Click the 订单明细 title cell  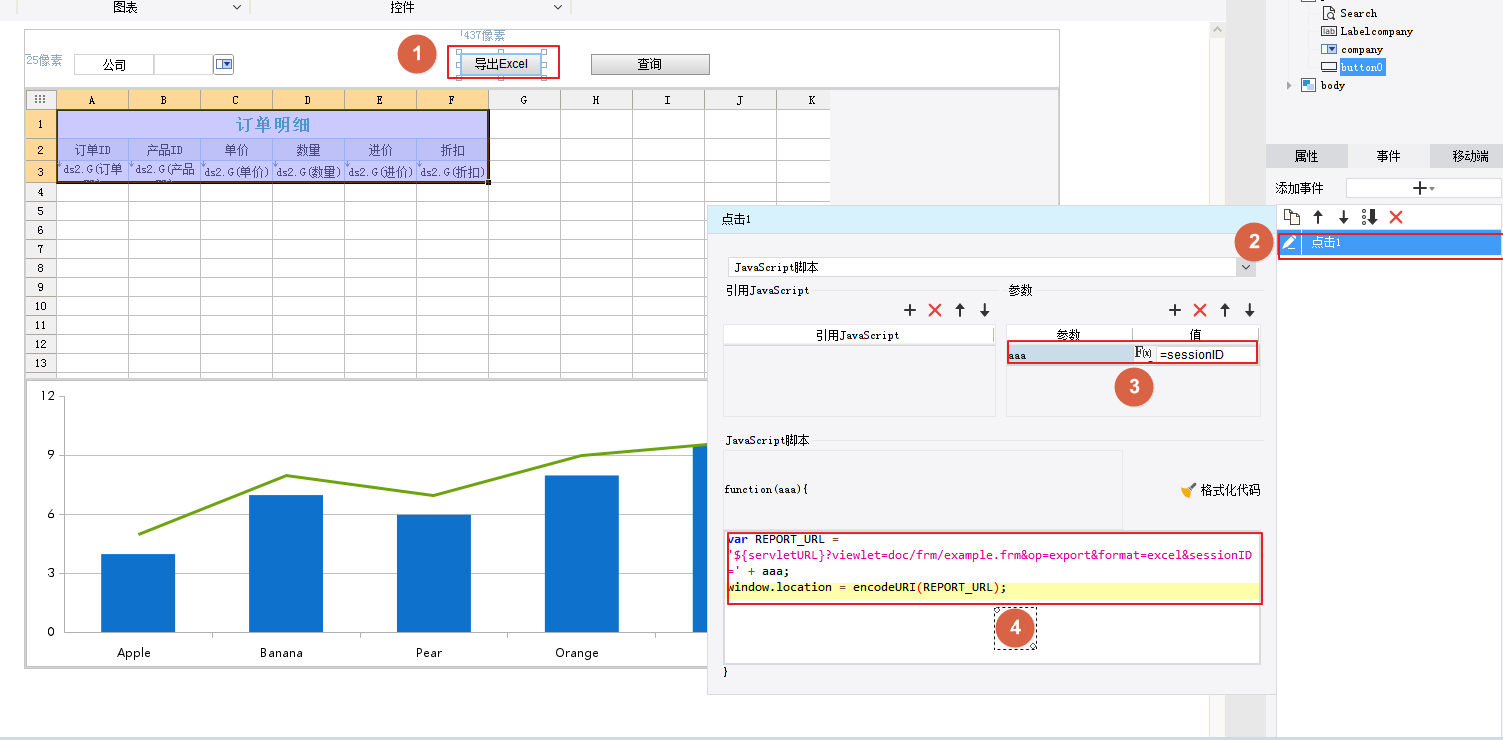(273, 125)
